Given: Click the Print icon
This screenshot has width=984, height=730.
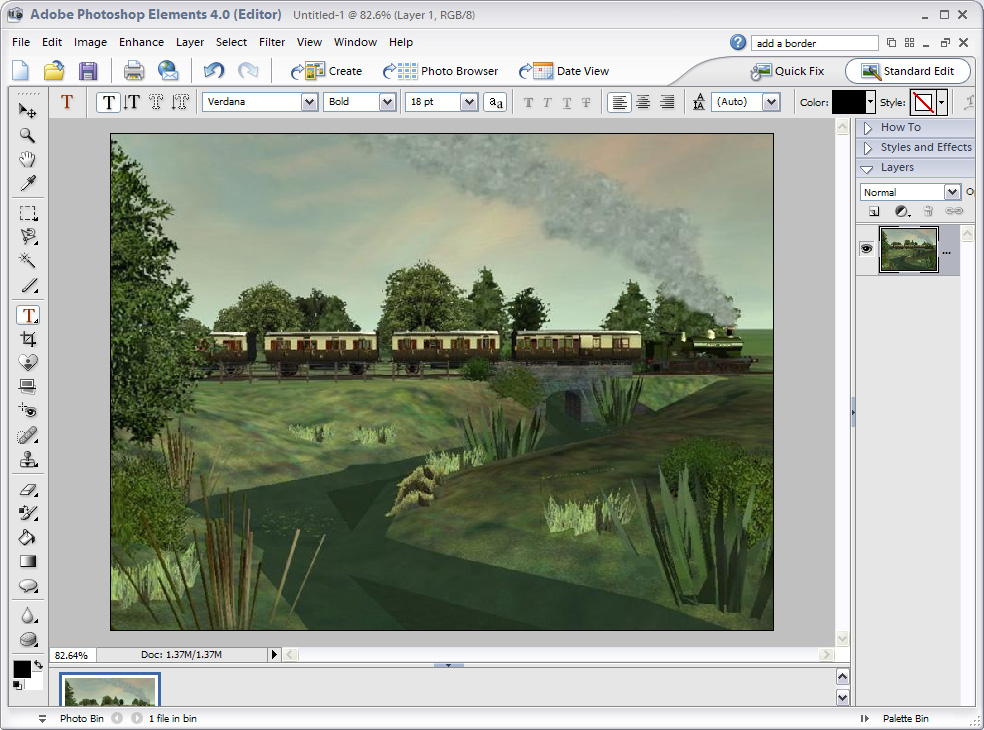Looking at the screenshot, I should tap(134, 70).
